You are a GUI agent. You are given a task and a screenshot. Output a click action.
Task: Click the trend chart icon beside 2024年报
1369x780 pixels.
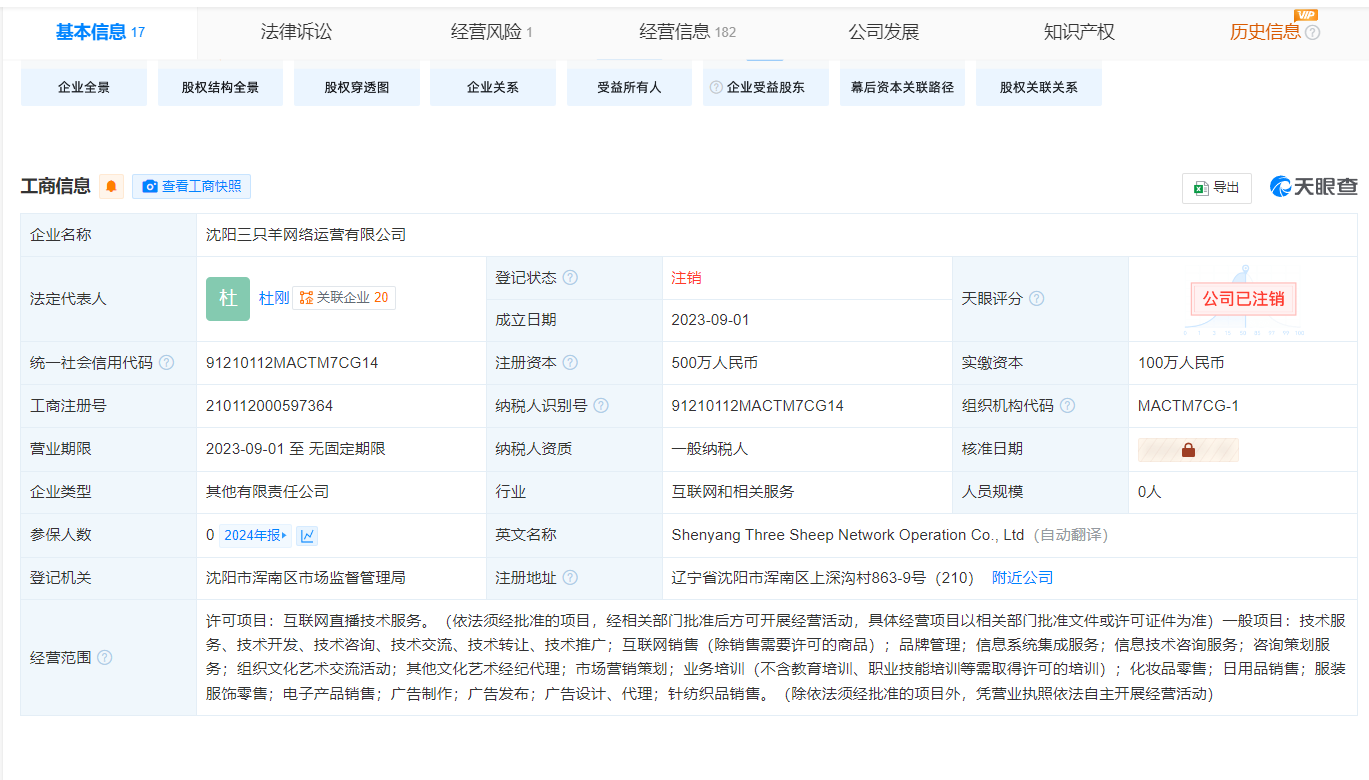pos(308,536)
